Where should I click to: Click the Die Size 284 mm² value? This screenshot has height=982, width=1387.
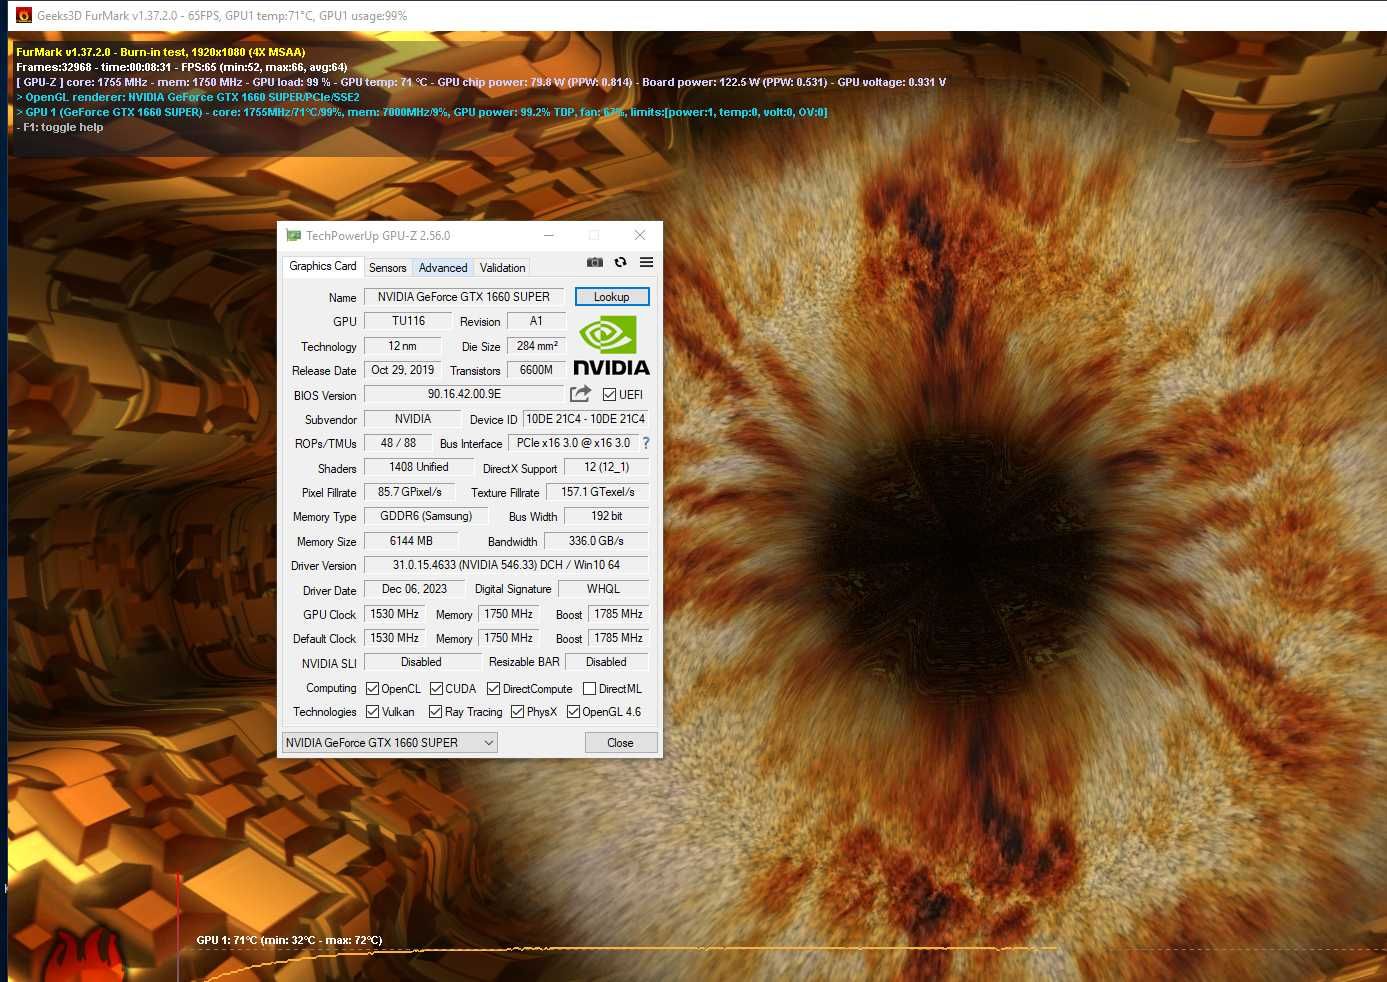click(x=537, y=346)
